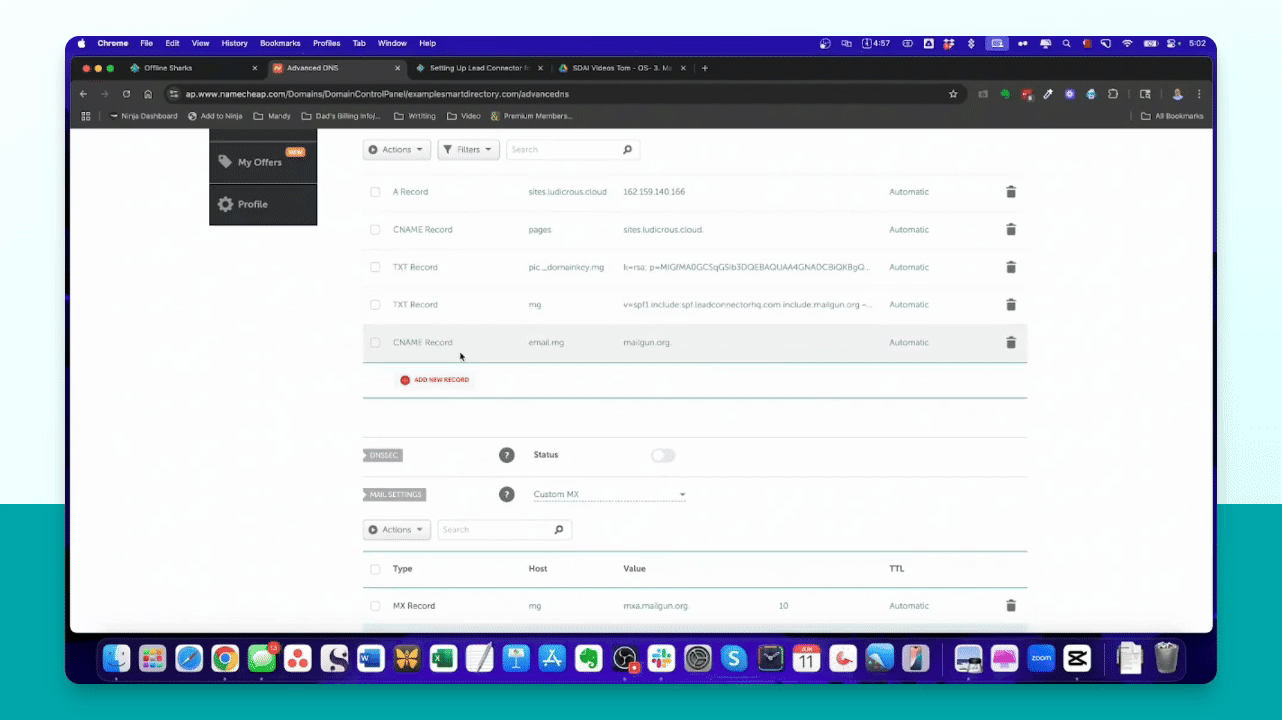Open the mail settings Actions dropdown
Viewport: 1282px width, 720px height.
click(x=397, y=530)
